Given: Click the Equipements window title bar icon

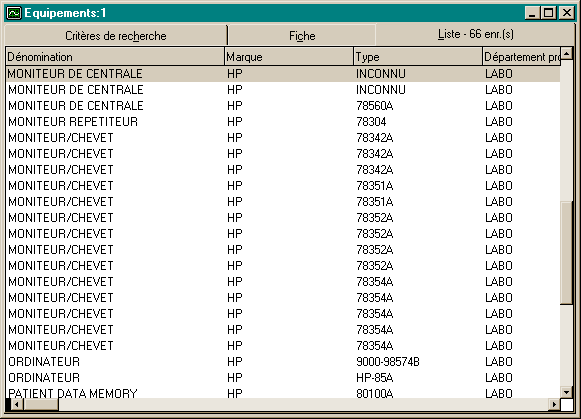Looking at the screenshot, I should 14,13.
